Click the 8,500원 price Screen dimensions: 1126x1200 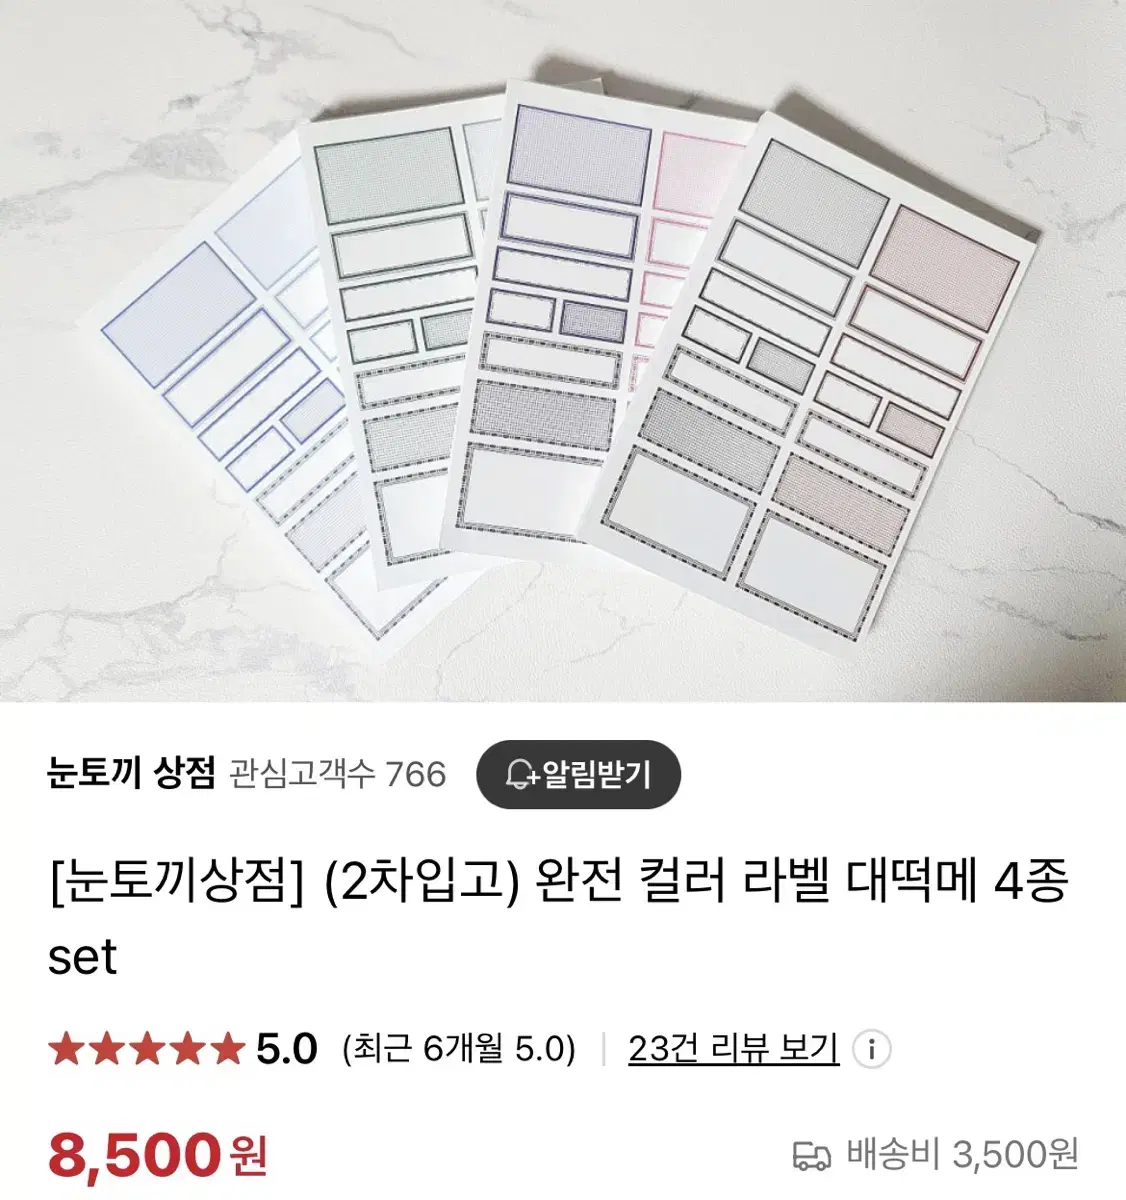coord(157,1156)
